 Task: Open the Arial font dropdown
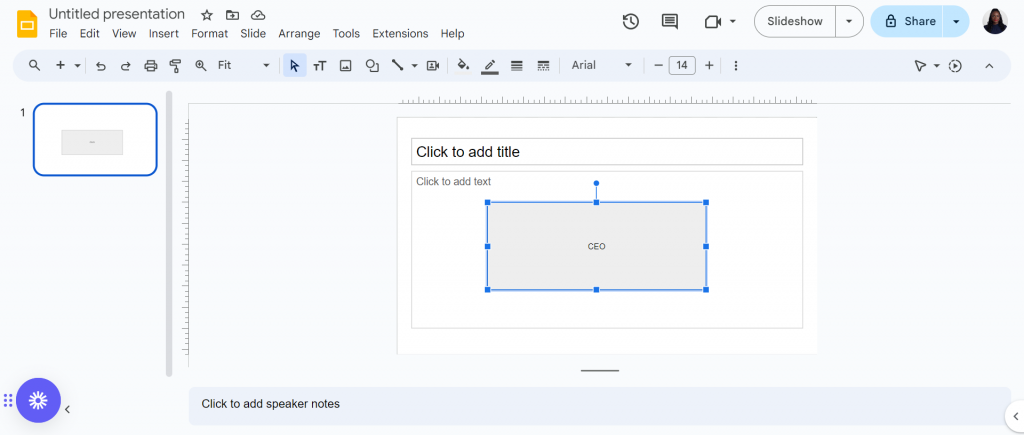(x=601, y=65)
